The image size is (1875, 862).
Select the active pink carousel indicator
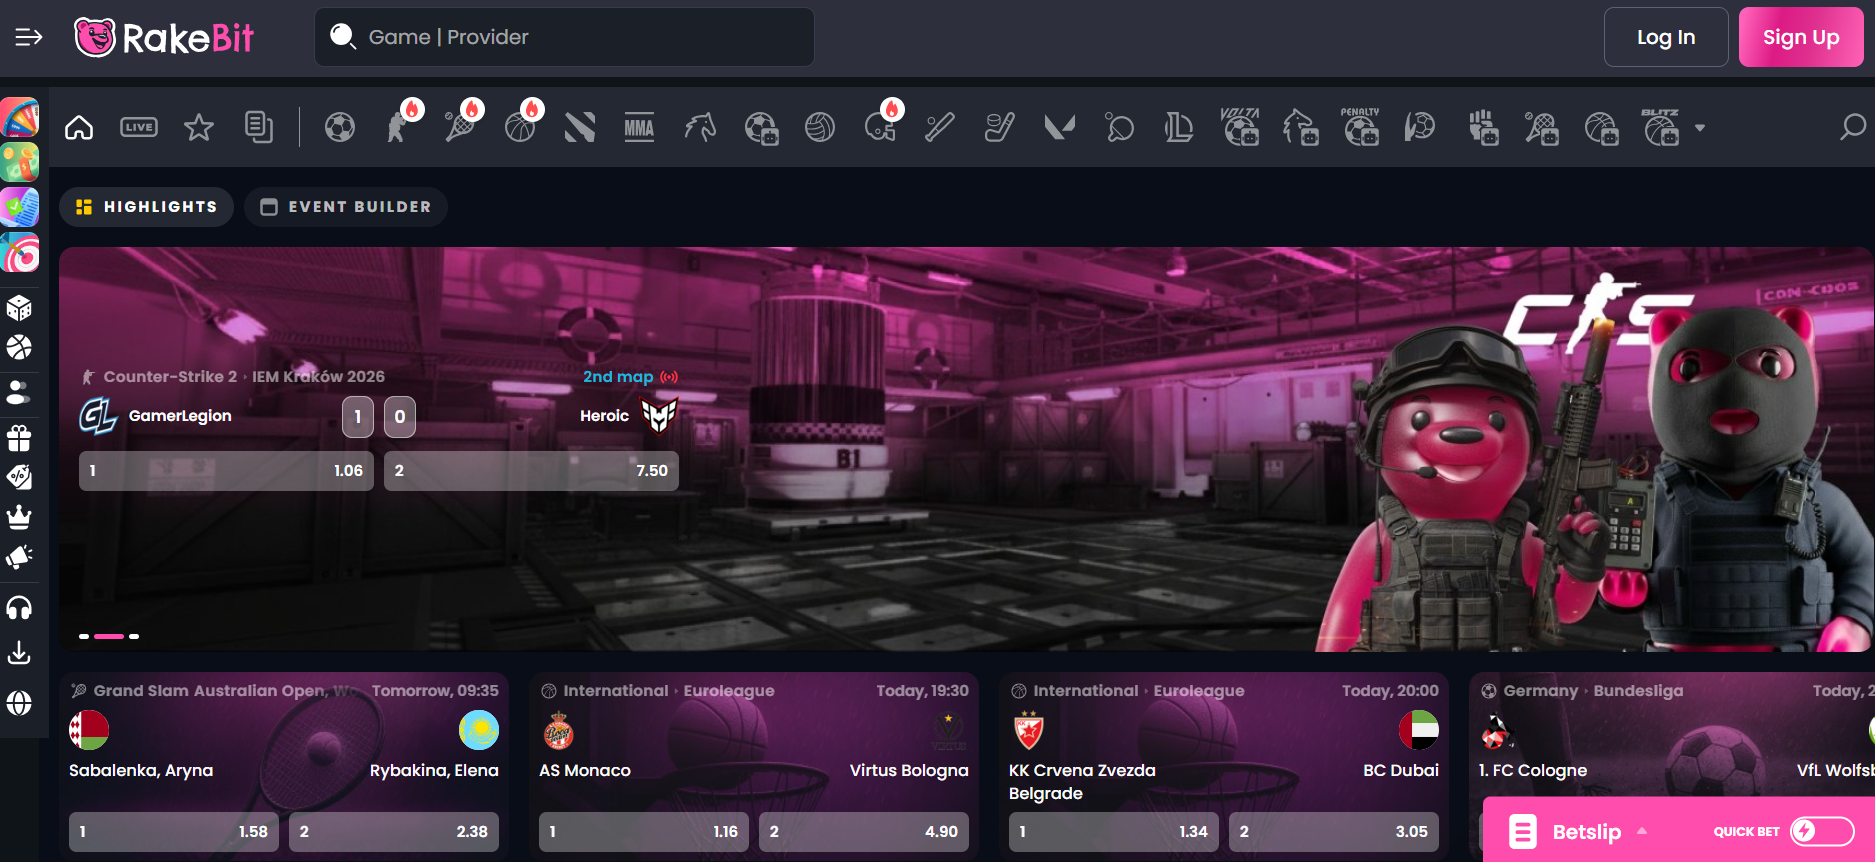pyautogui.click(x=109, y=636)
